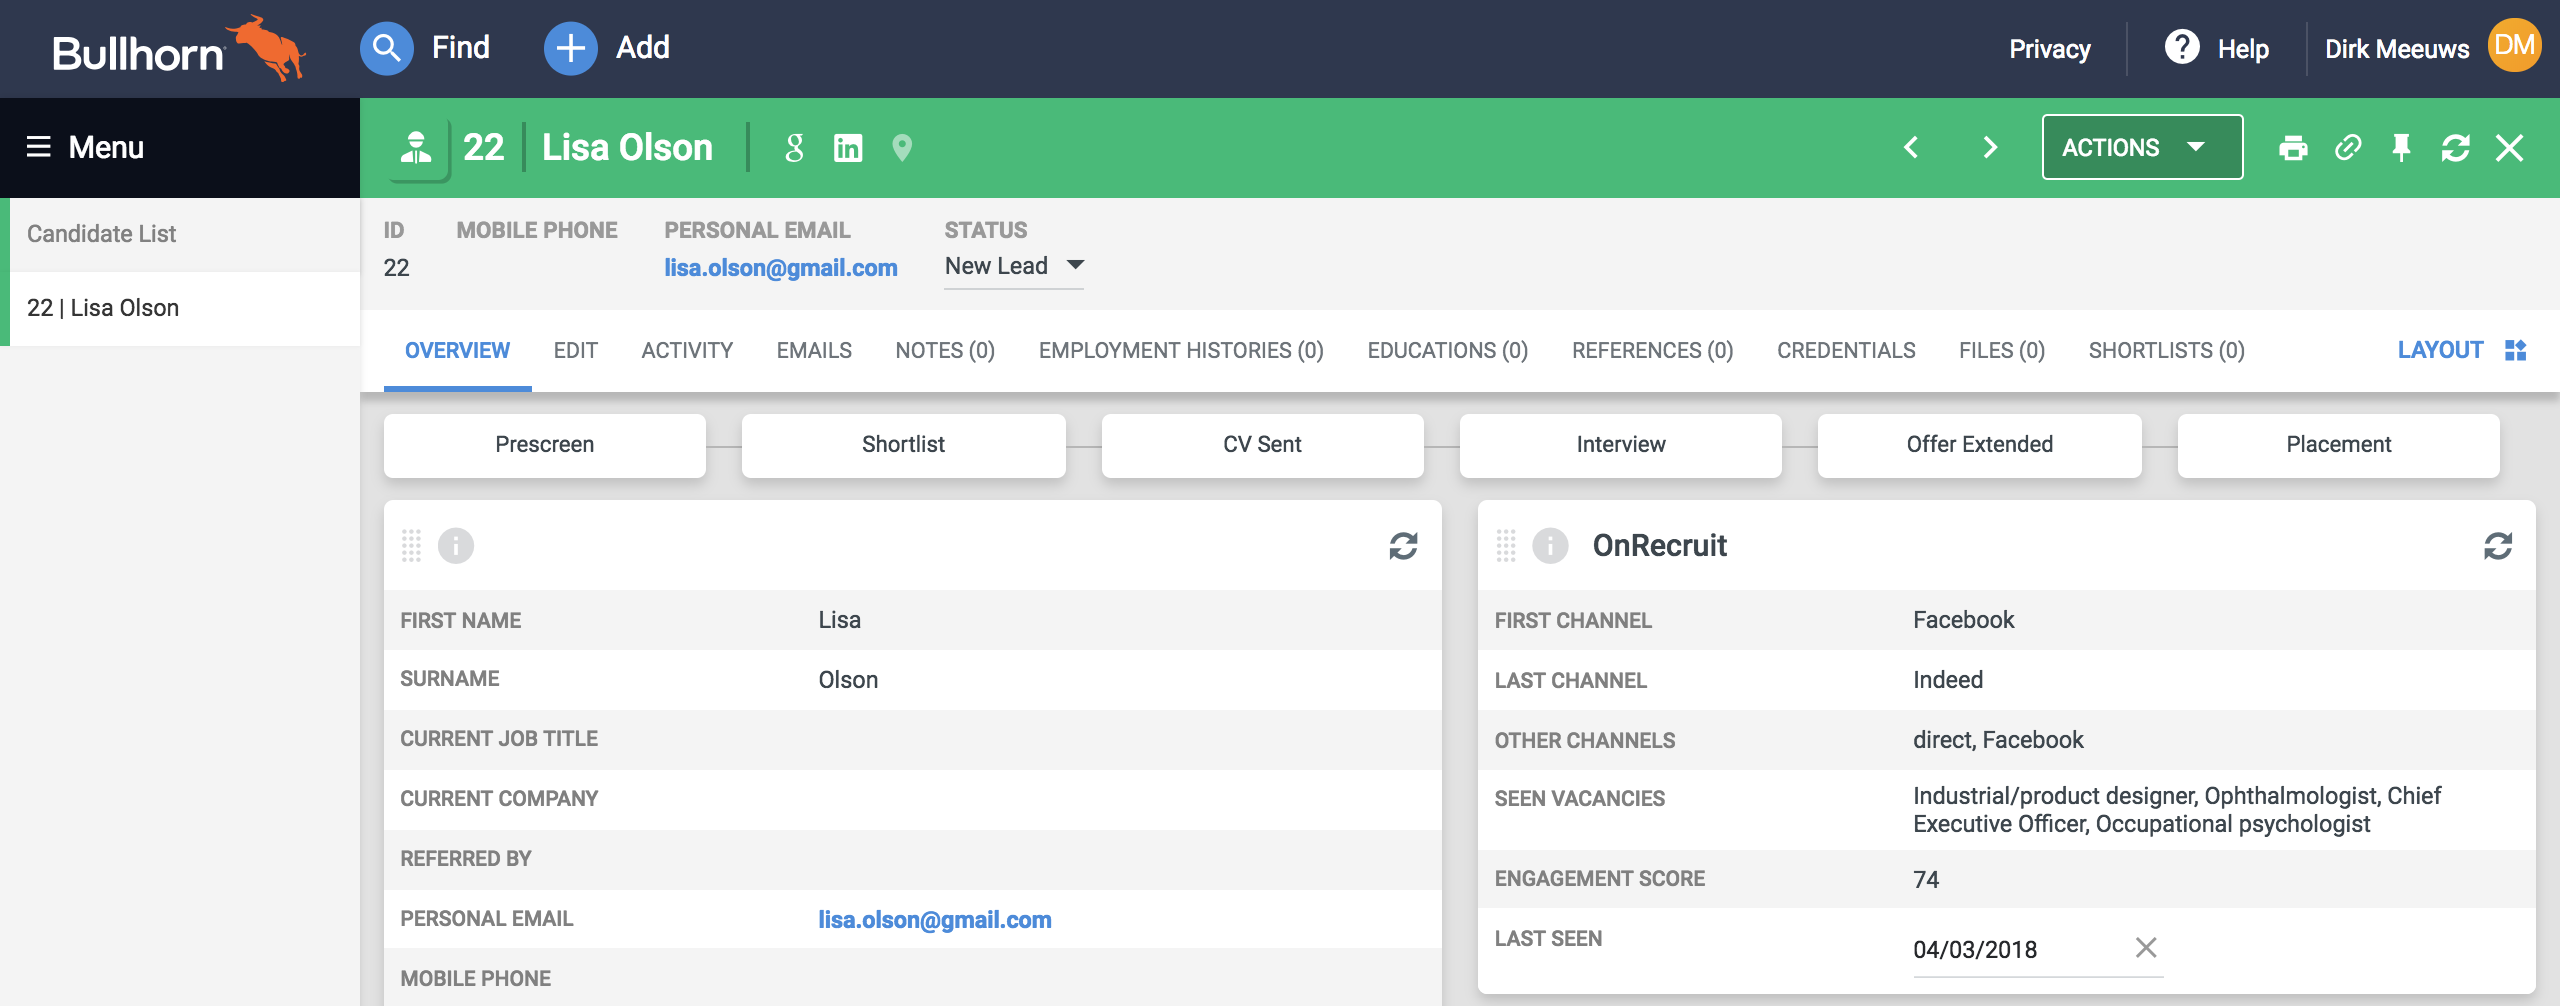Open lisa.olson@gmail.com link in header
The image size is (2560, 1006).
(780, 268)
